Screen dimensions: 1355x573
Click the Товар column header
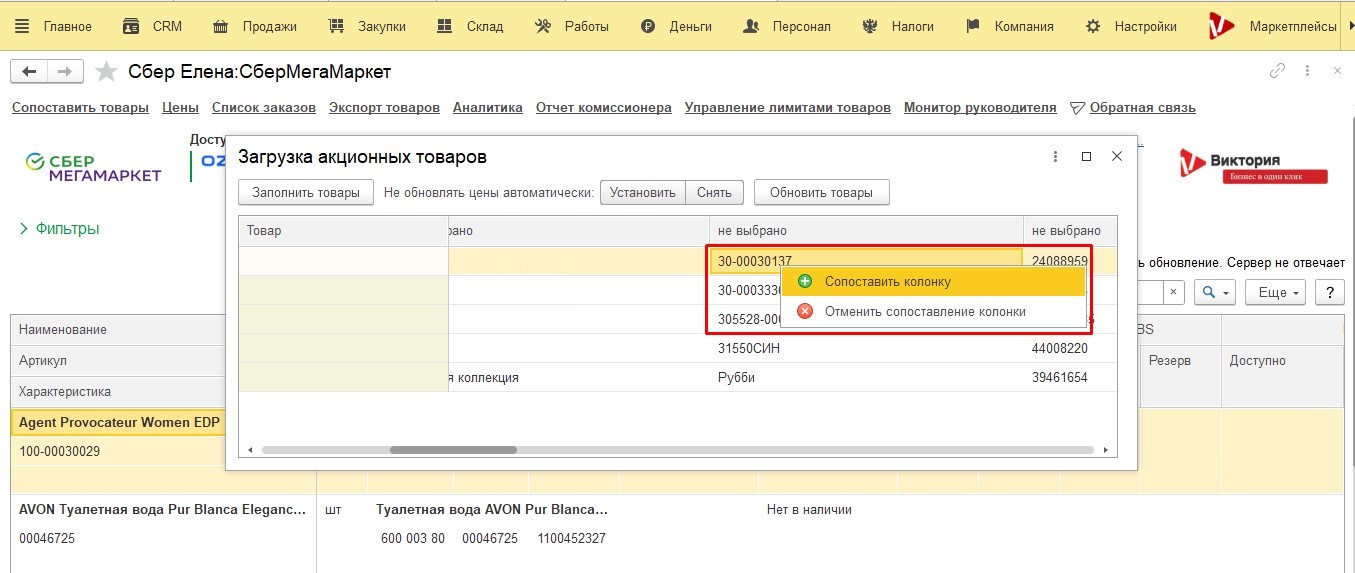343,230
